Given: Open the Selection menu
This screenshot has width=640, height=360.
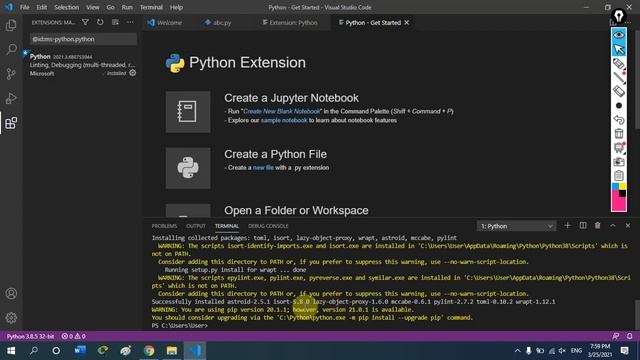Looking at the screenshot, I should [67, 7].
